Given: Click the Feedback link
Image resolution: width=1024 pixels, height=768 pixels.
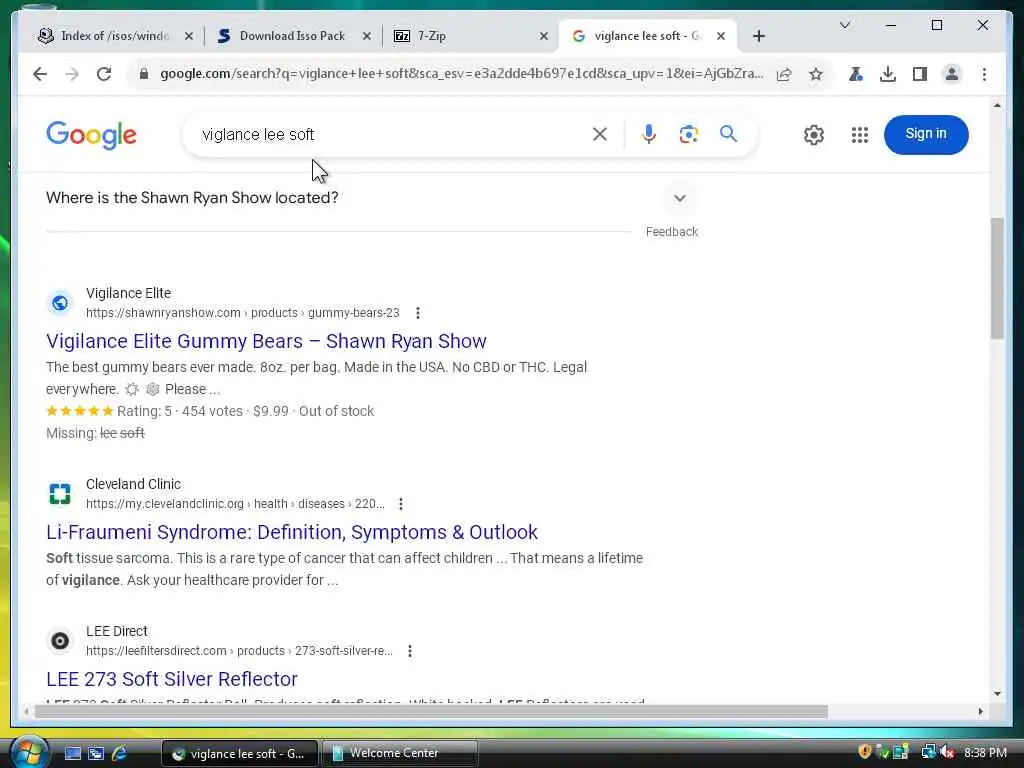Looking at the screenshot, I should coord(671,232).
